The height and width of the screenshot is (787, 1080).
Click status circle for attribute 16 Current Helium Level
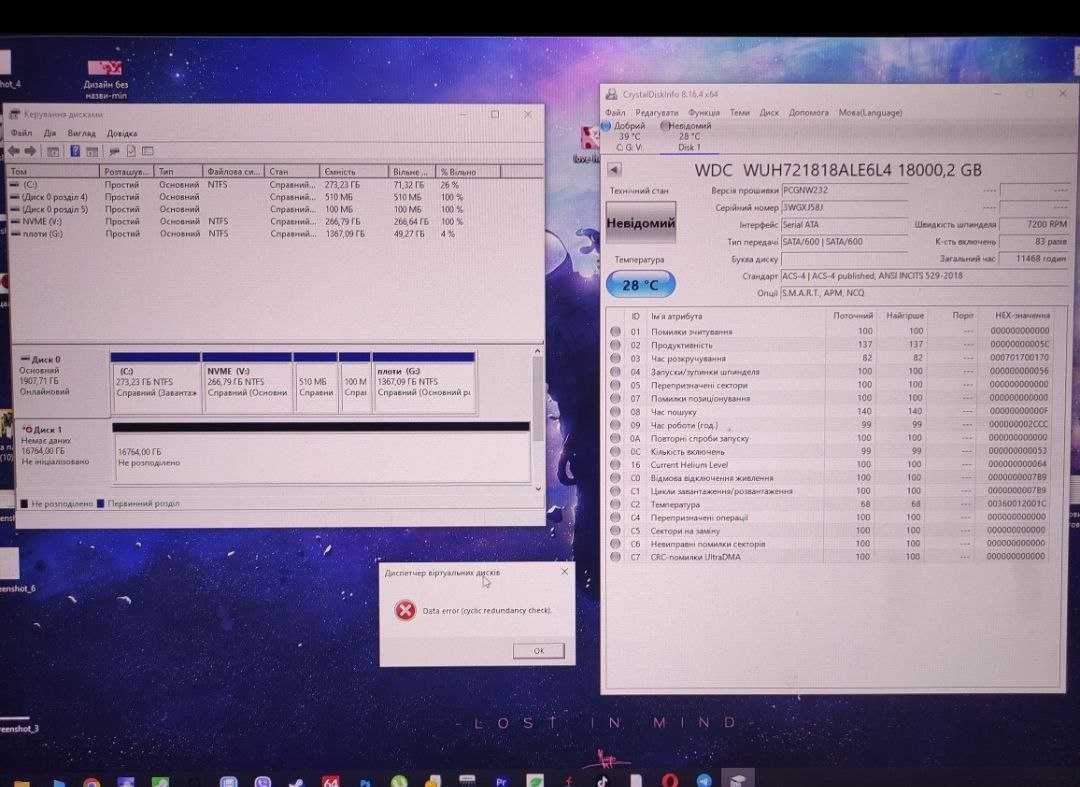pyautogui.click(x=615, y=464)
